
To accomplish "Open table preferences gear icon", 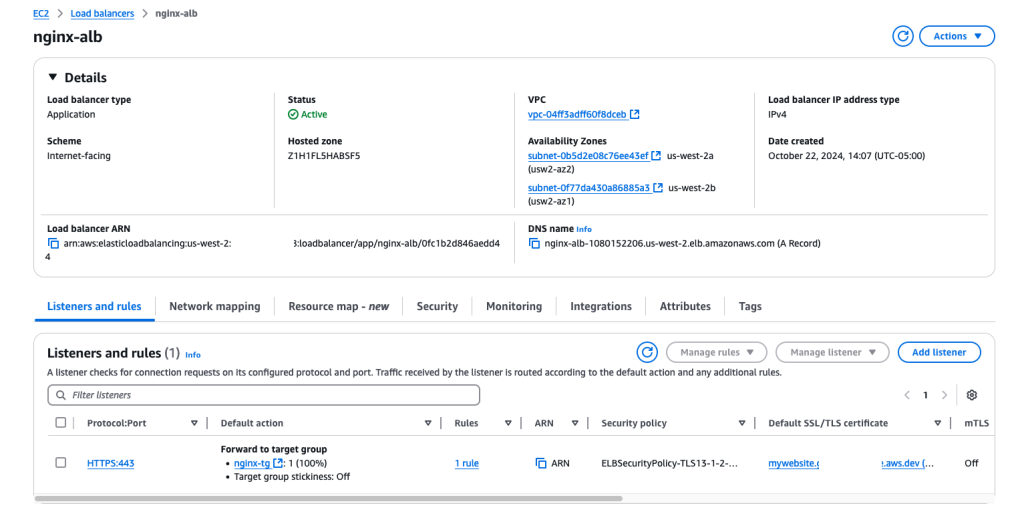I will (x=972, y=395).
